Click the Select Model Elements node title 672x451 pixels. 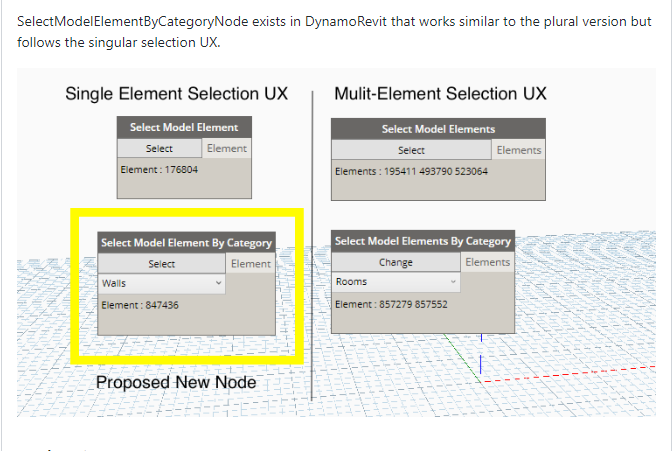point(438,129)
